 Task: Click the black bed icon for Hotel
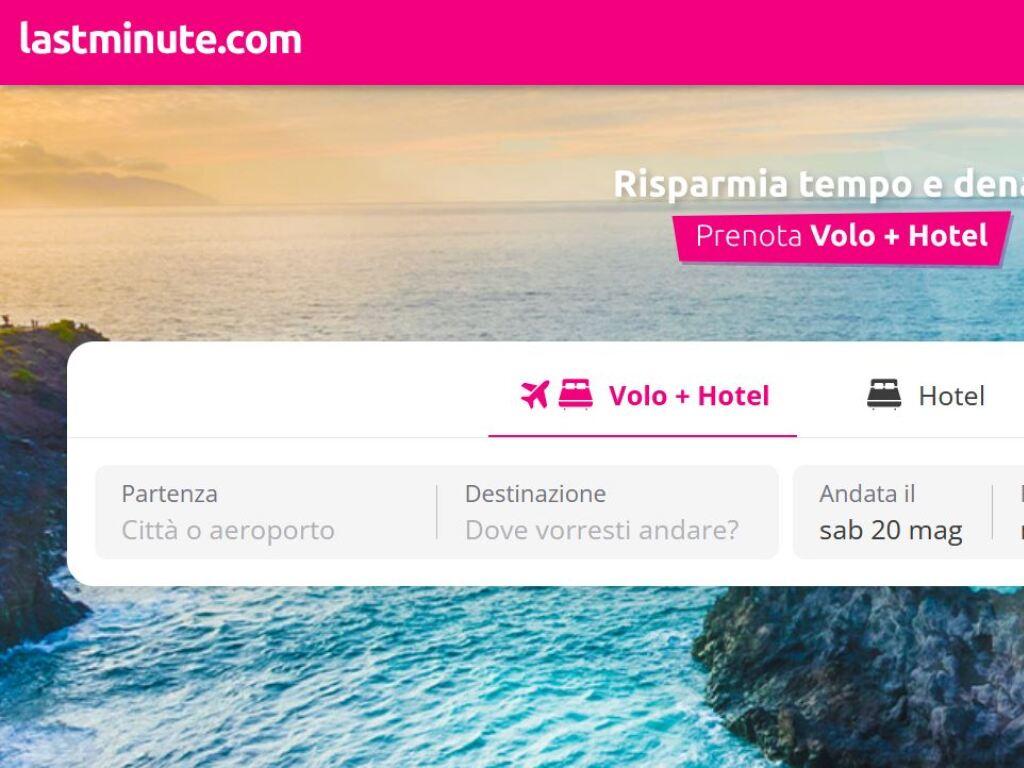(x=884, y=394)
